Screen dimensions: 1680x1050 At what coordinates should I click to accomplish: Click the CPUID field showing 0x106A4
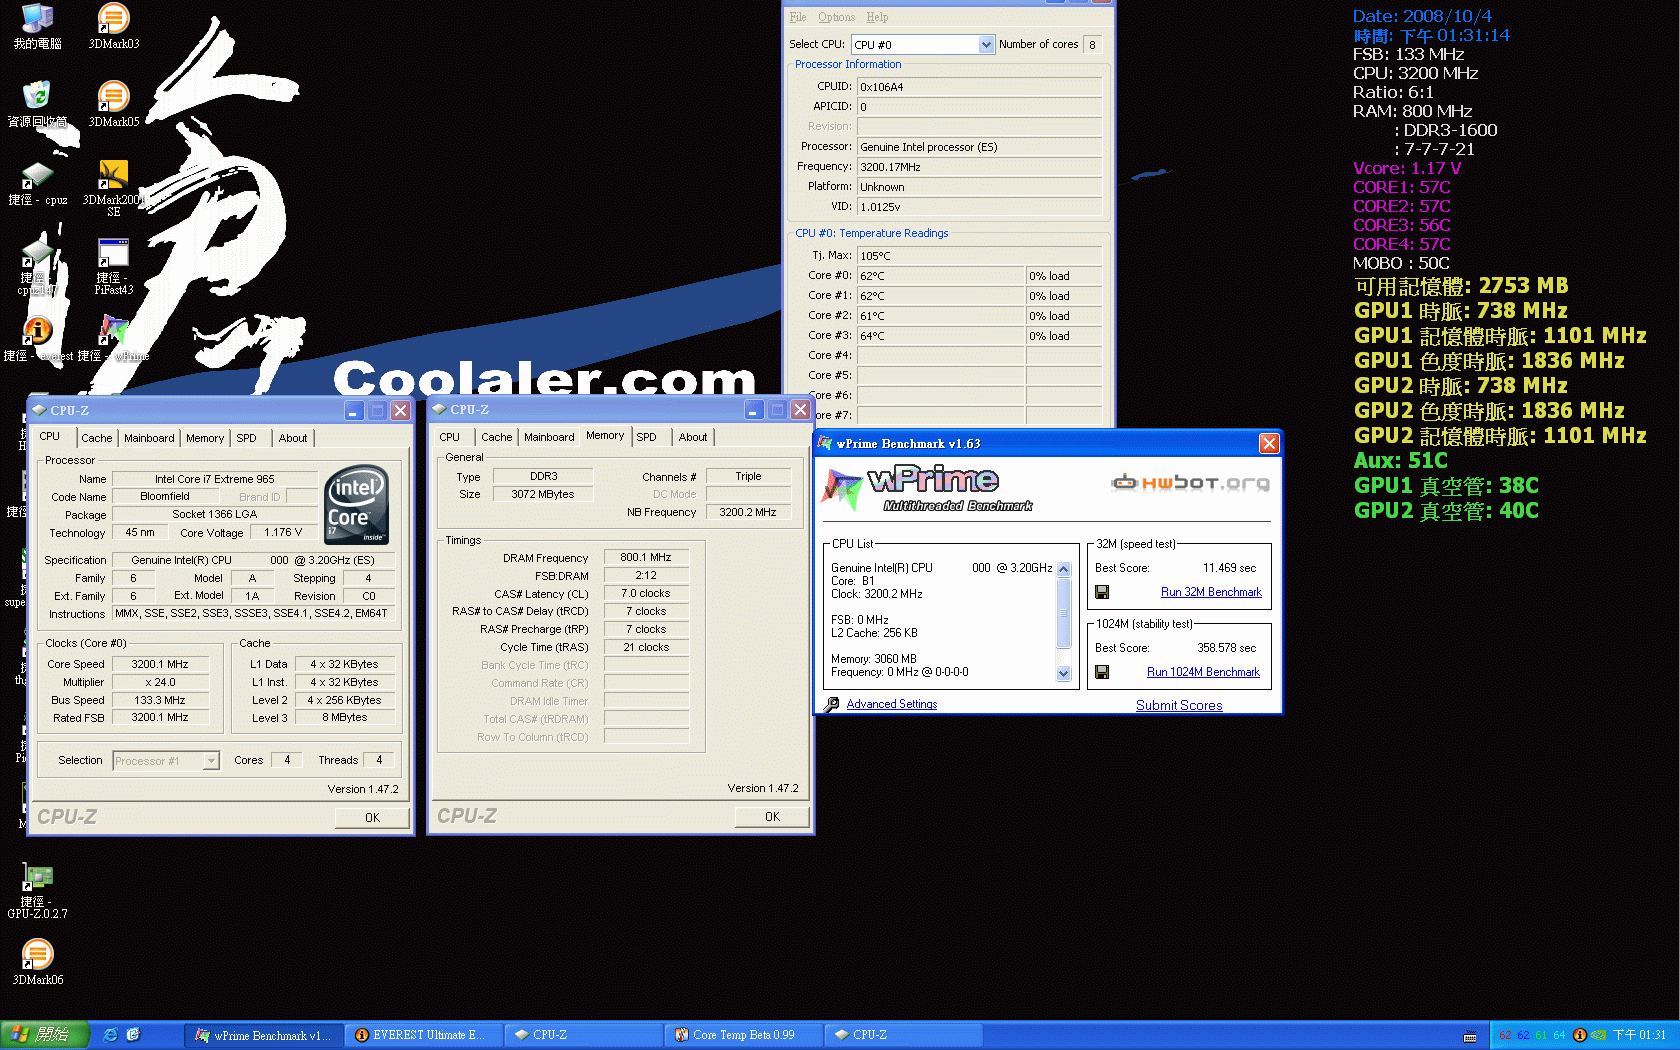coord(979,87)
